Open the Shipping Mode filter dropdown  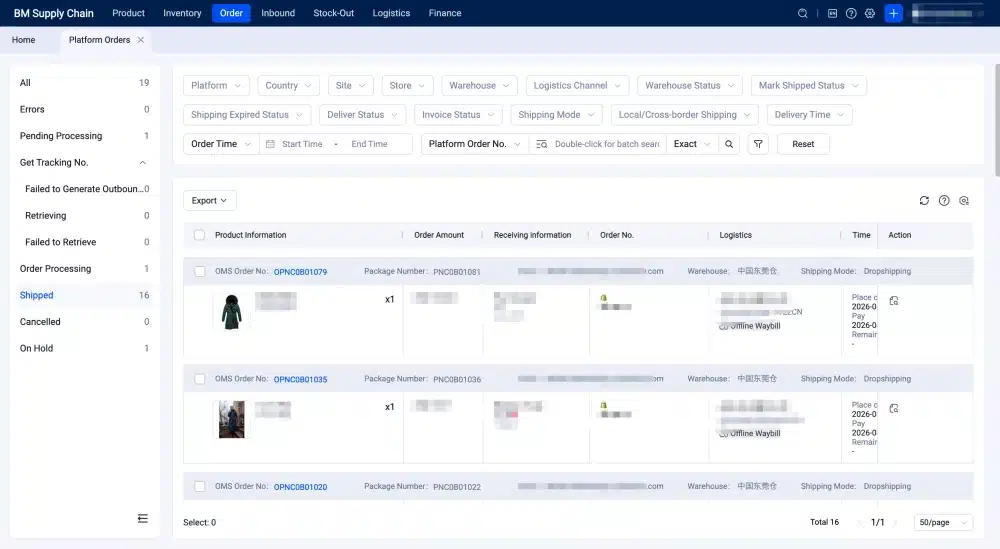click(x=556, y=115)
